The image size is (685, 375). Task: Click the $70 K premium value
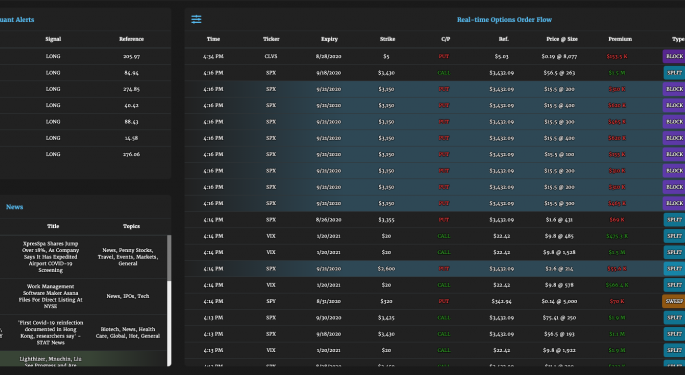tap(617, 301)
